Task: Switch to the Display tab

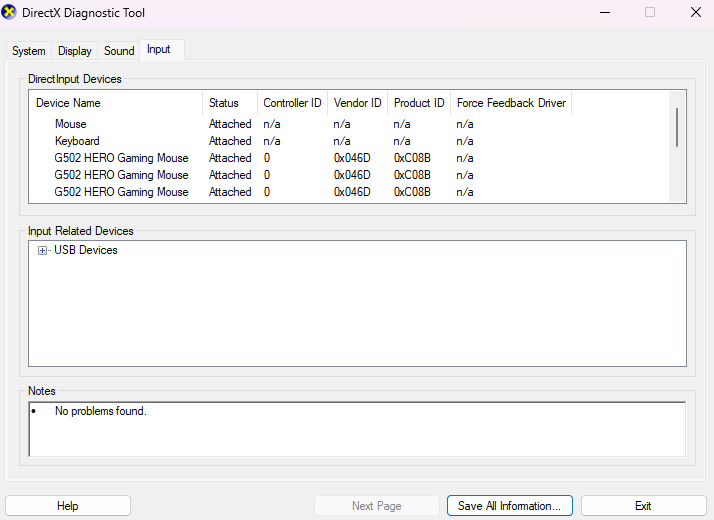Action: coord(75,51)
